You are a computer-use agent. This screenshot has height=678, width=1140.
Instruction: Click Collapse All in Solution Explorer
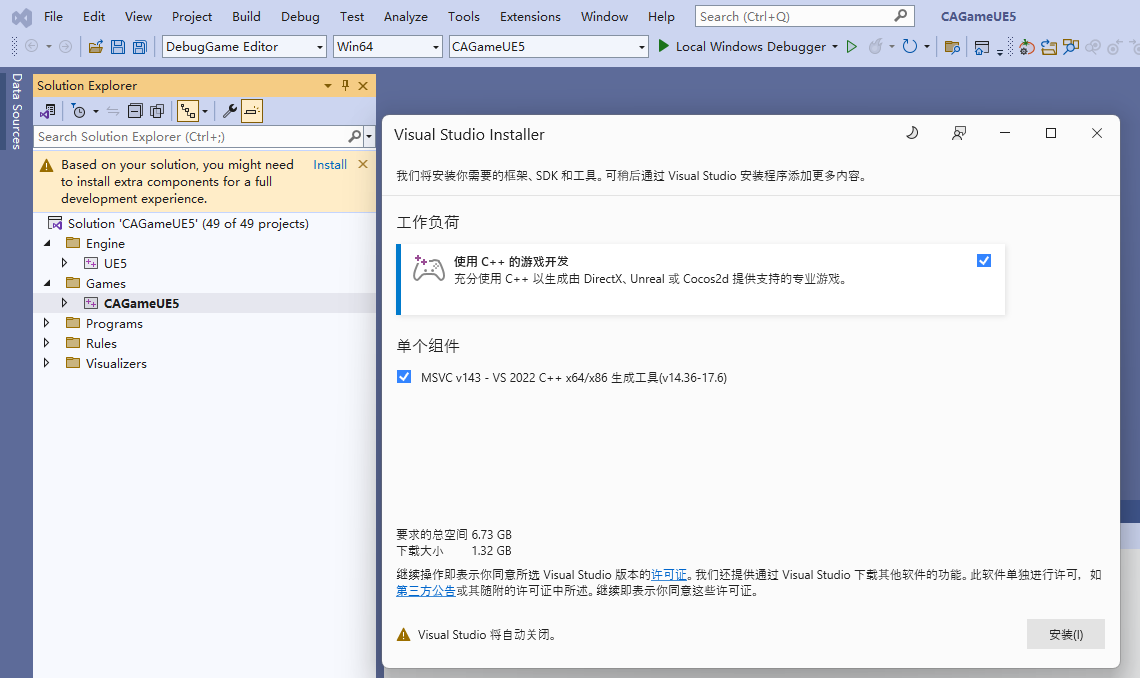pos(135,111)
